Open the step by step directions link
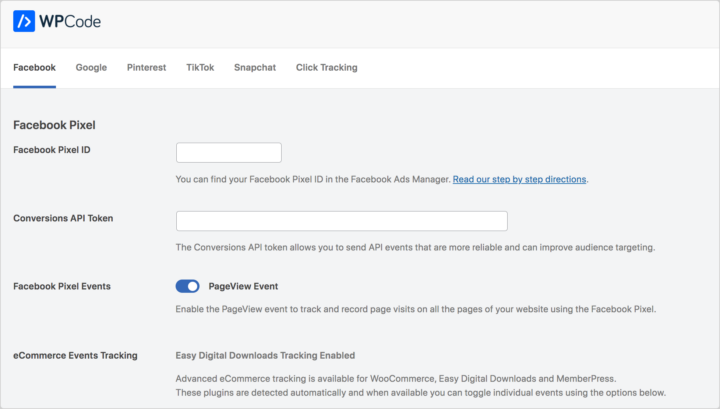720x409 pixels. pyautogui.click(x=519, y=179)
